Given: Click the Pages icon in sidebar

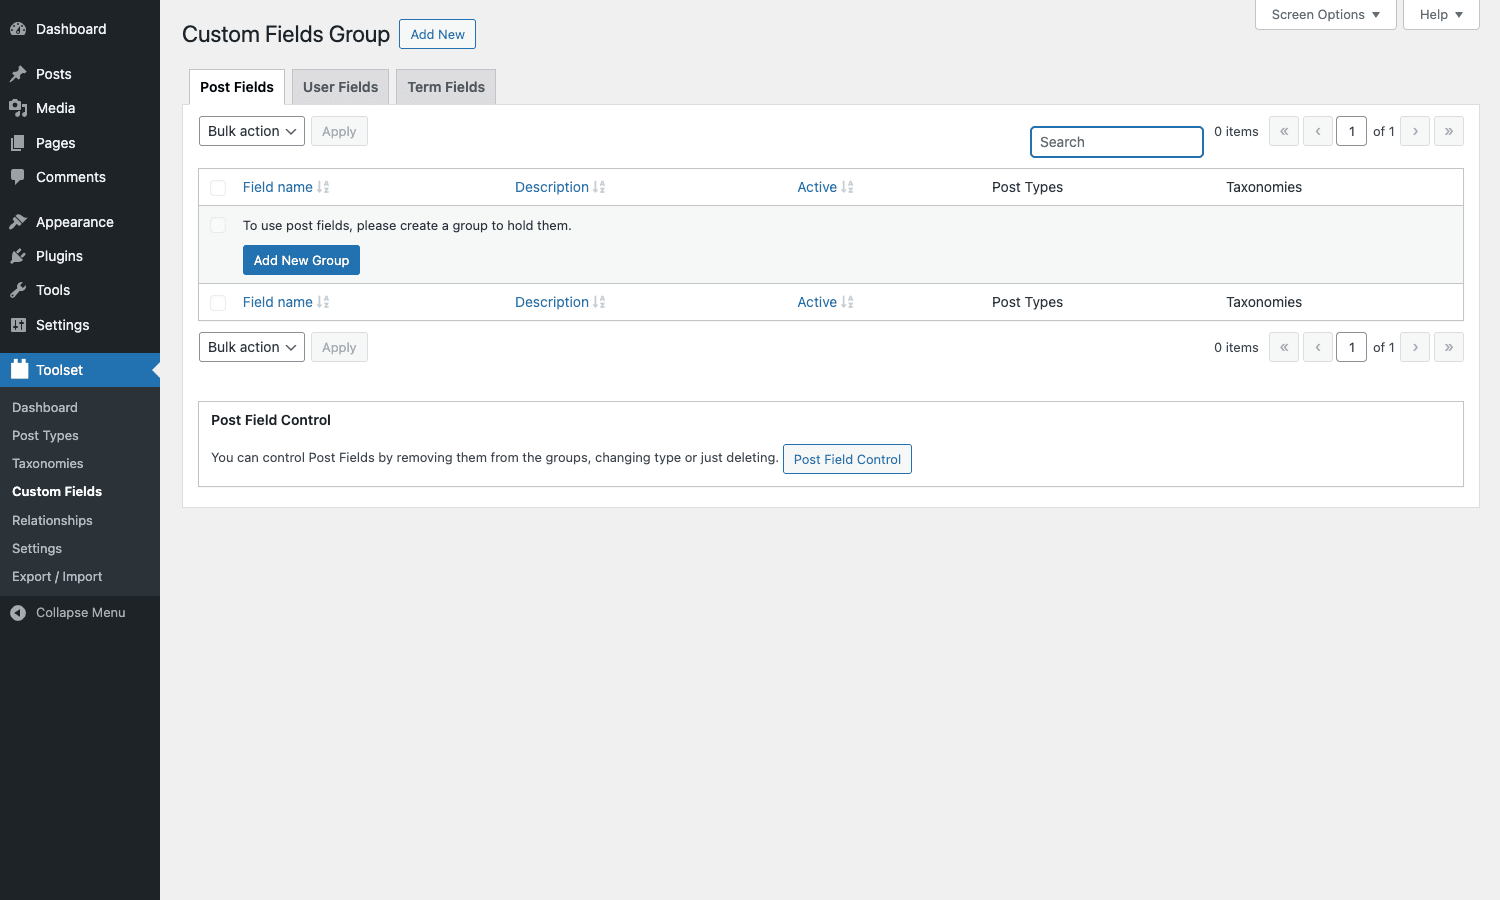Looking at the screenshot, I should tap(18, 143).
